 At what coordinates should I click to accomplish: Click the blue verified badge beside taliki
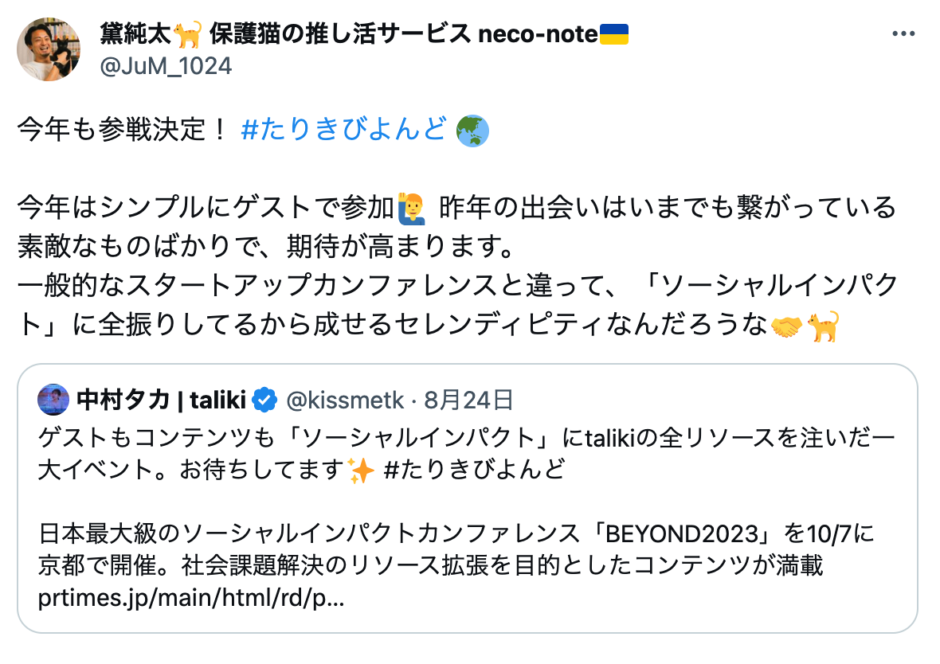pos(264,401)
